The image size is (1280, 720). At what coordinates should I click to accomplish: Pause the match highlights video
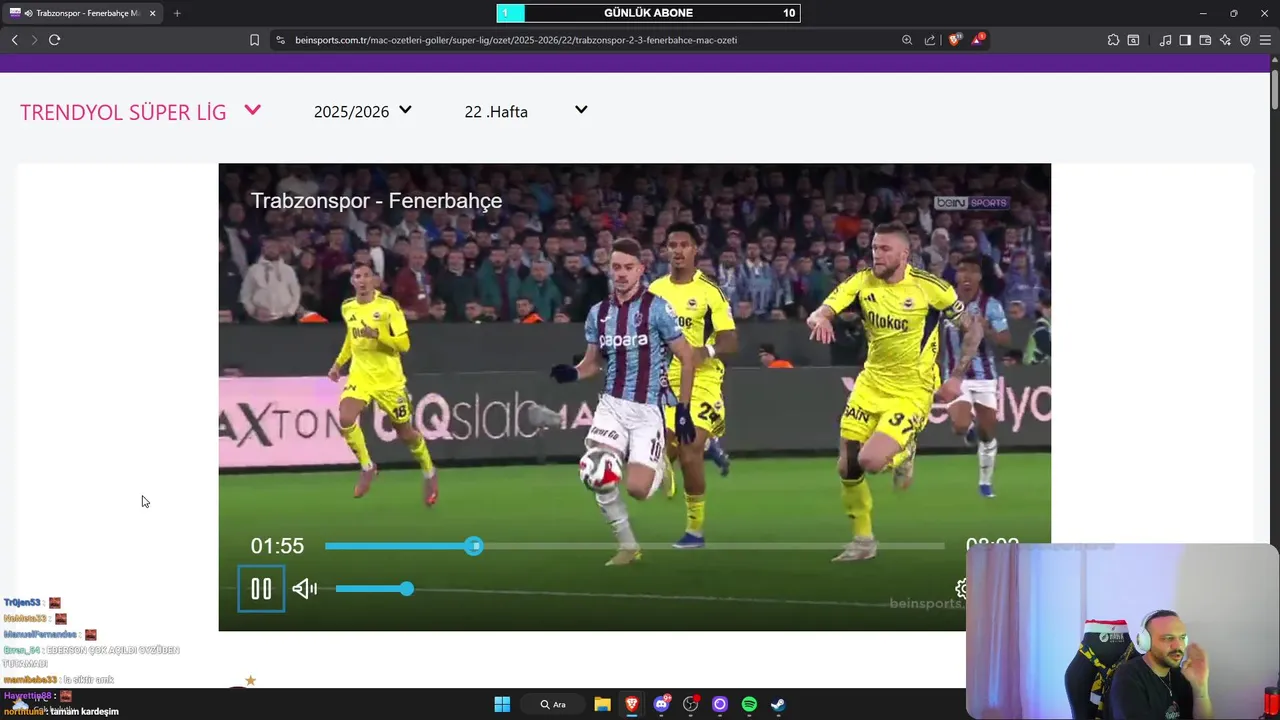point(261,589)
